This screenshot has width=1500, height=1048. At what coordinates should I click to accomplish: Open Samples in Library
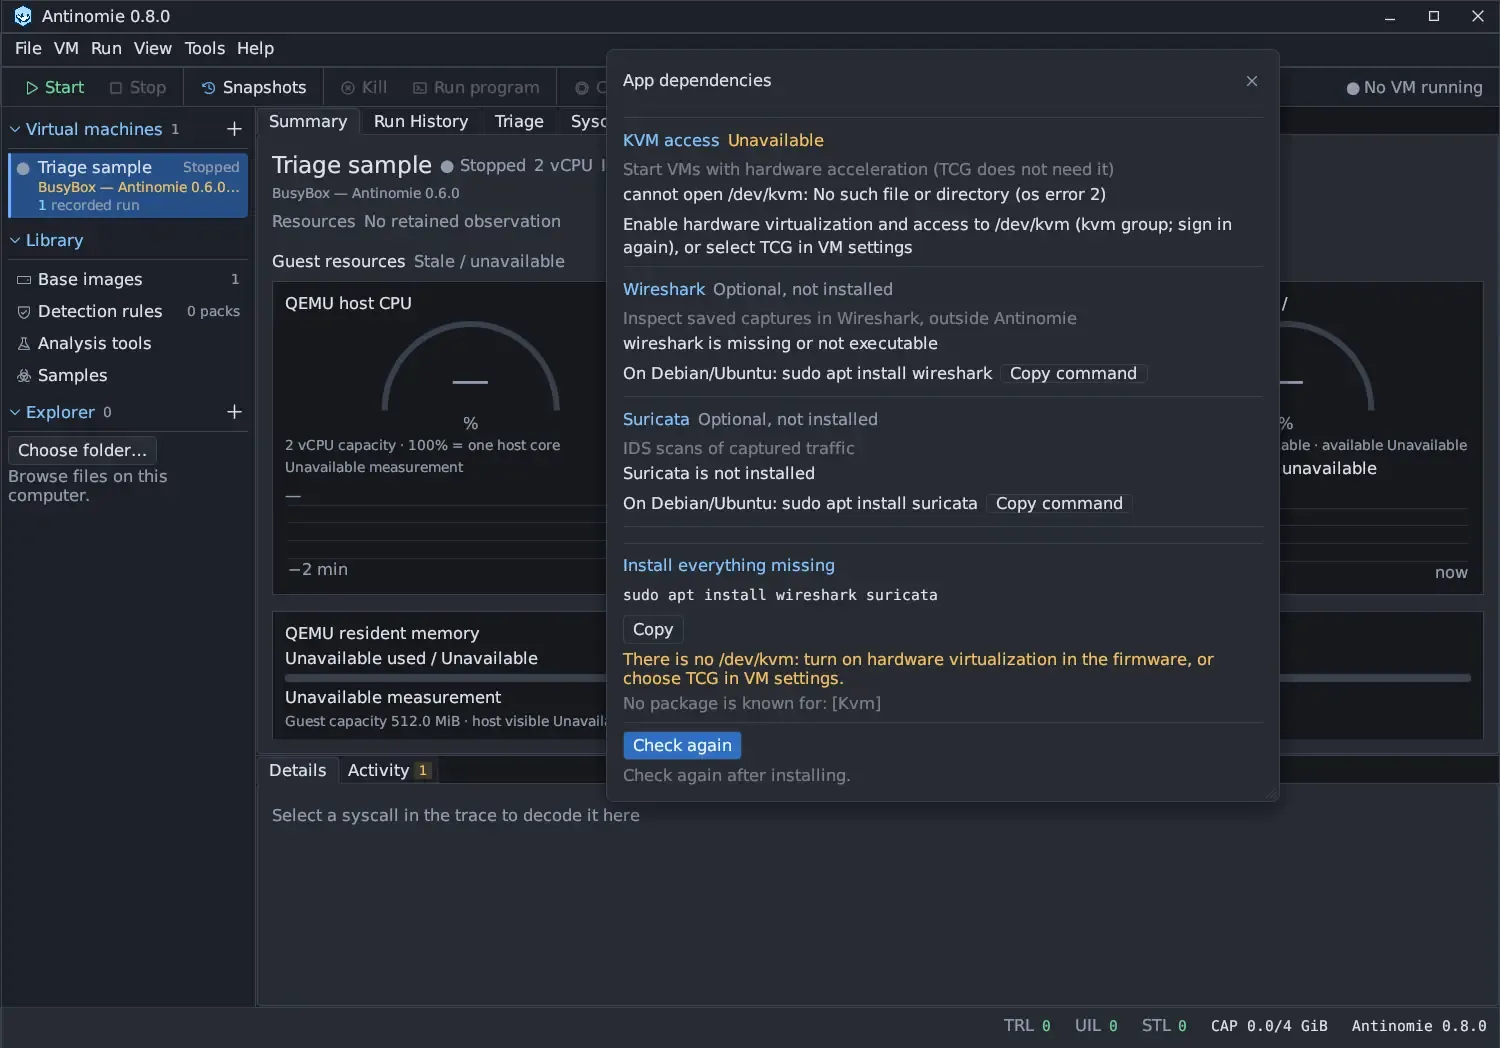pos(128,375)
